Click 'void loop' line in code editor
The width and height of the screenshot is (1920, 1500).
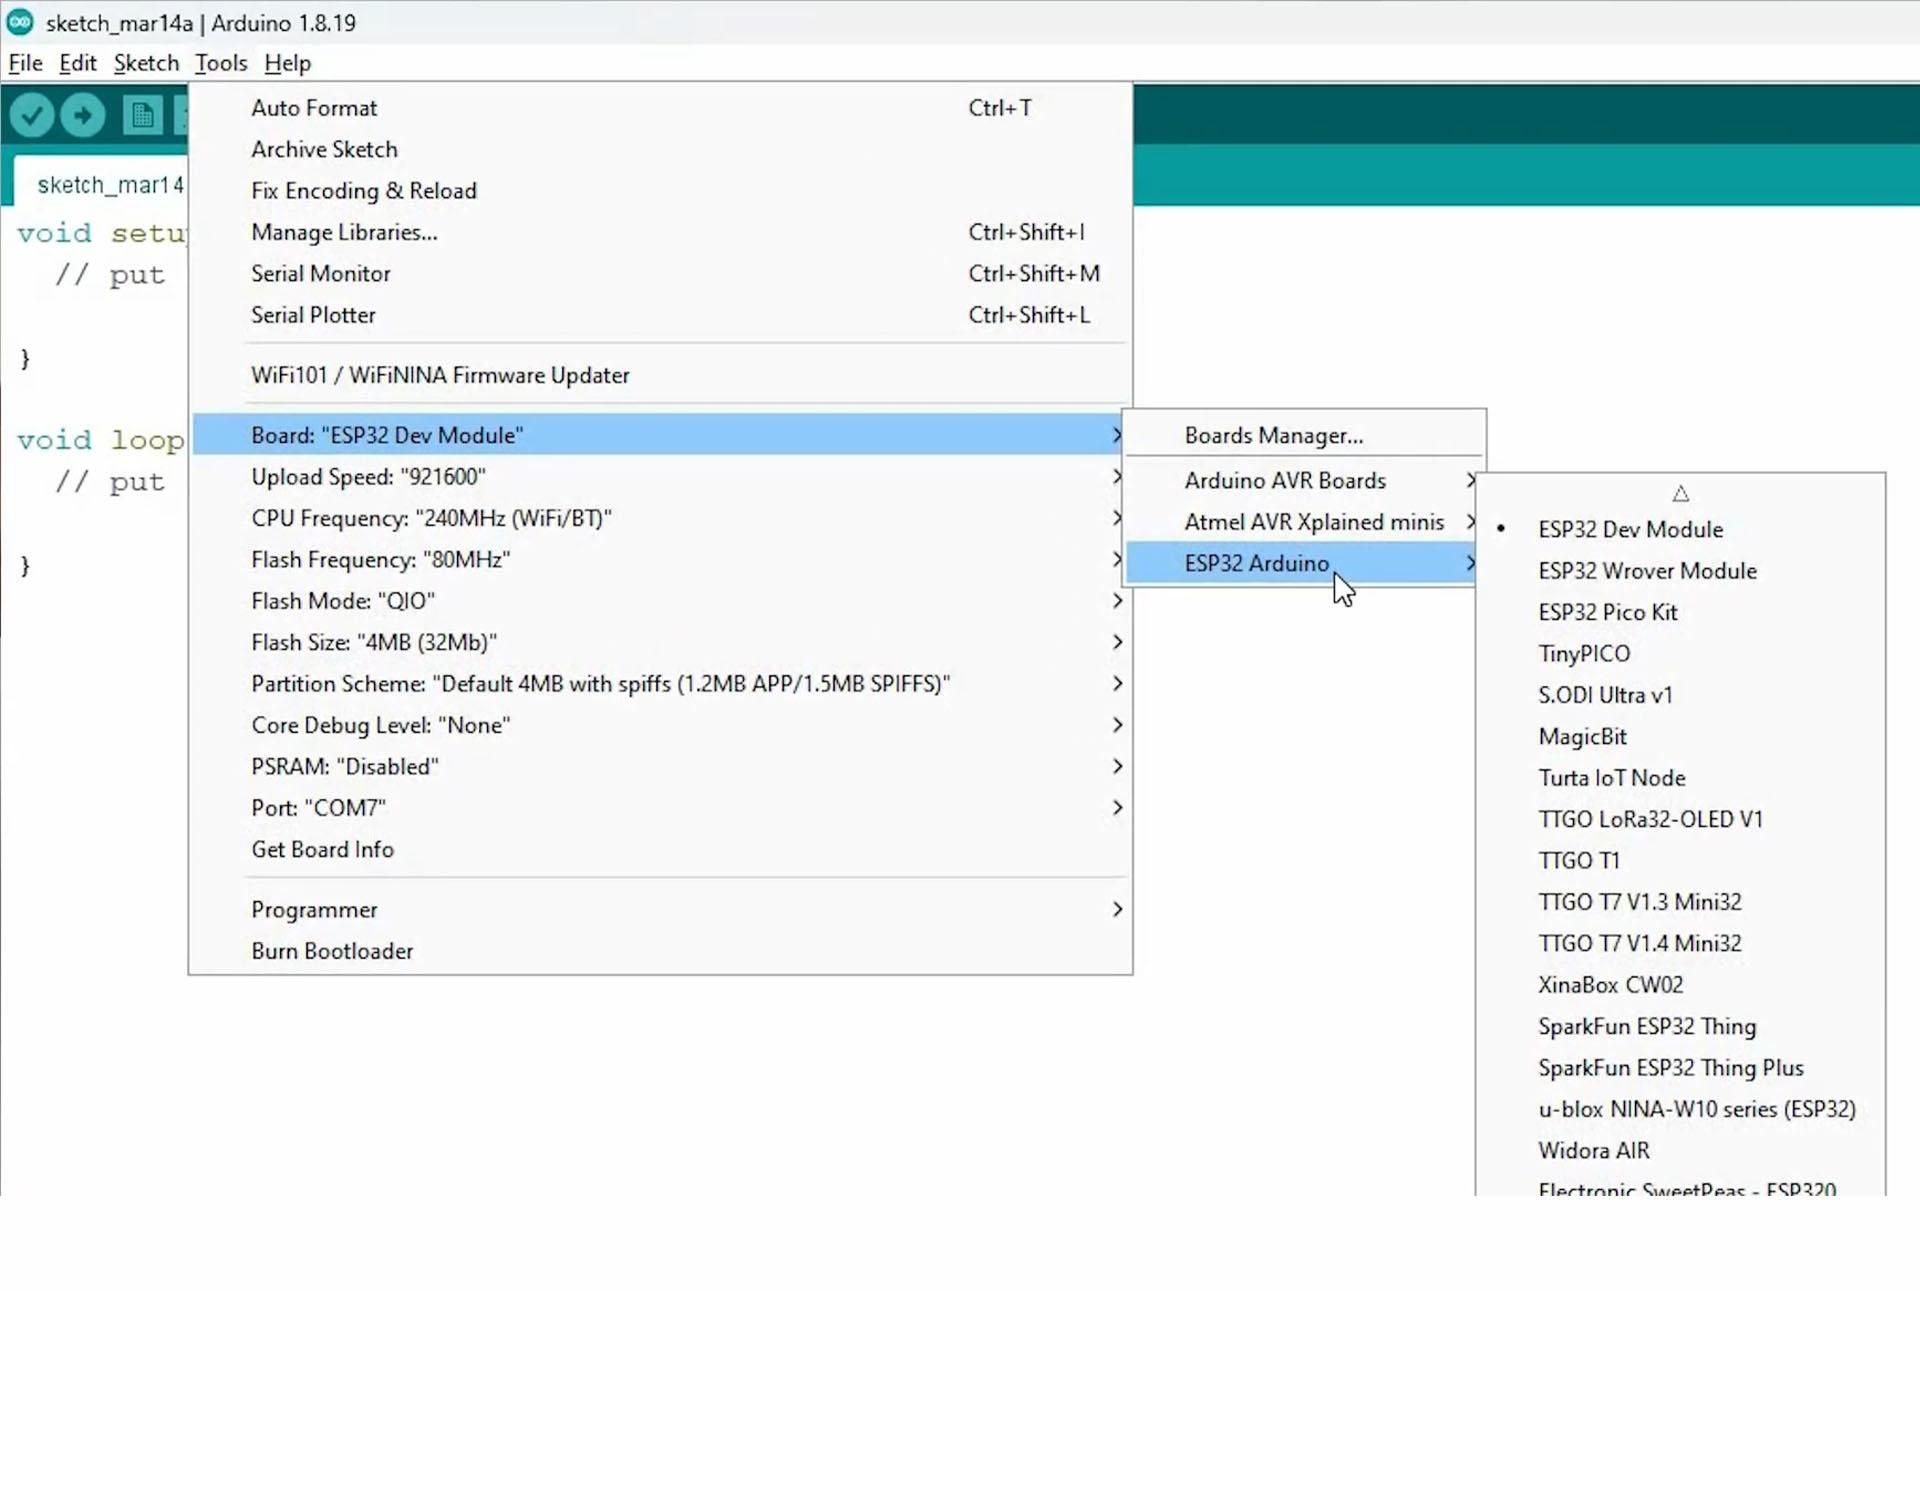point(101,440)
